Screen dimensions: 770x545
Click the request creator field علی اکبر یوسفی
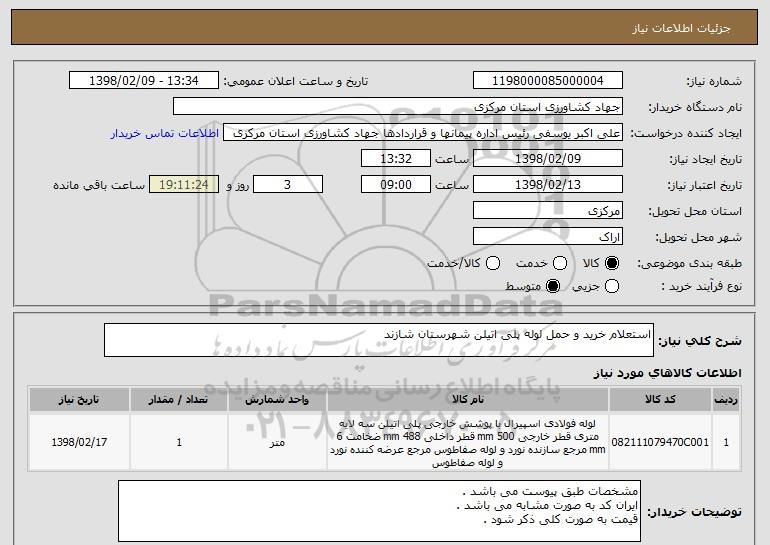click(423, 133)
